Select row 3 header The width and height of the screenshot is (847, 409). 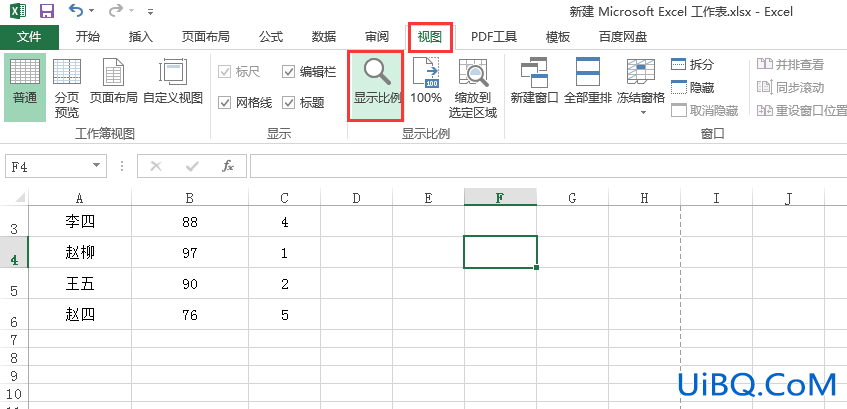tap(14, 222)
